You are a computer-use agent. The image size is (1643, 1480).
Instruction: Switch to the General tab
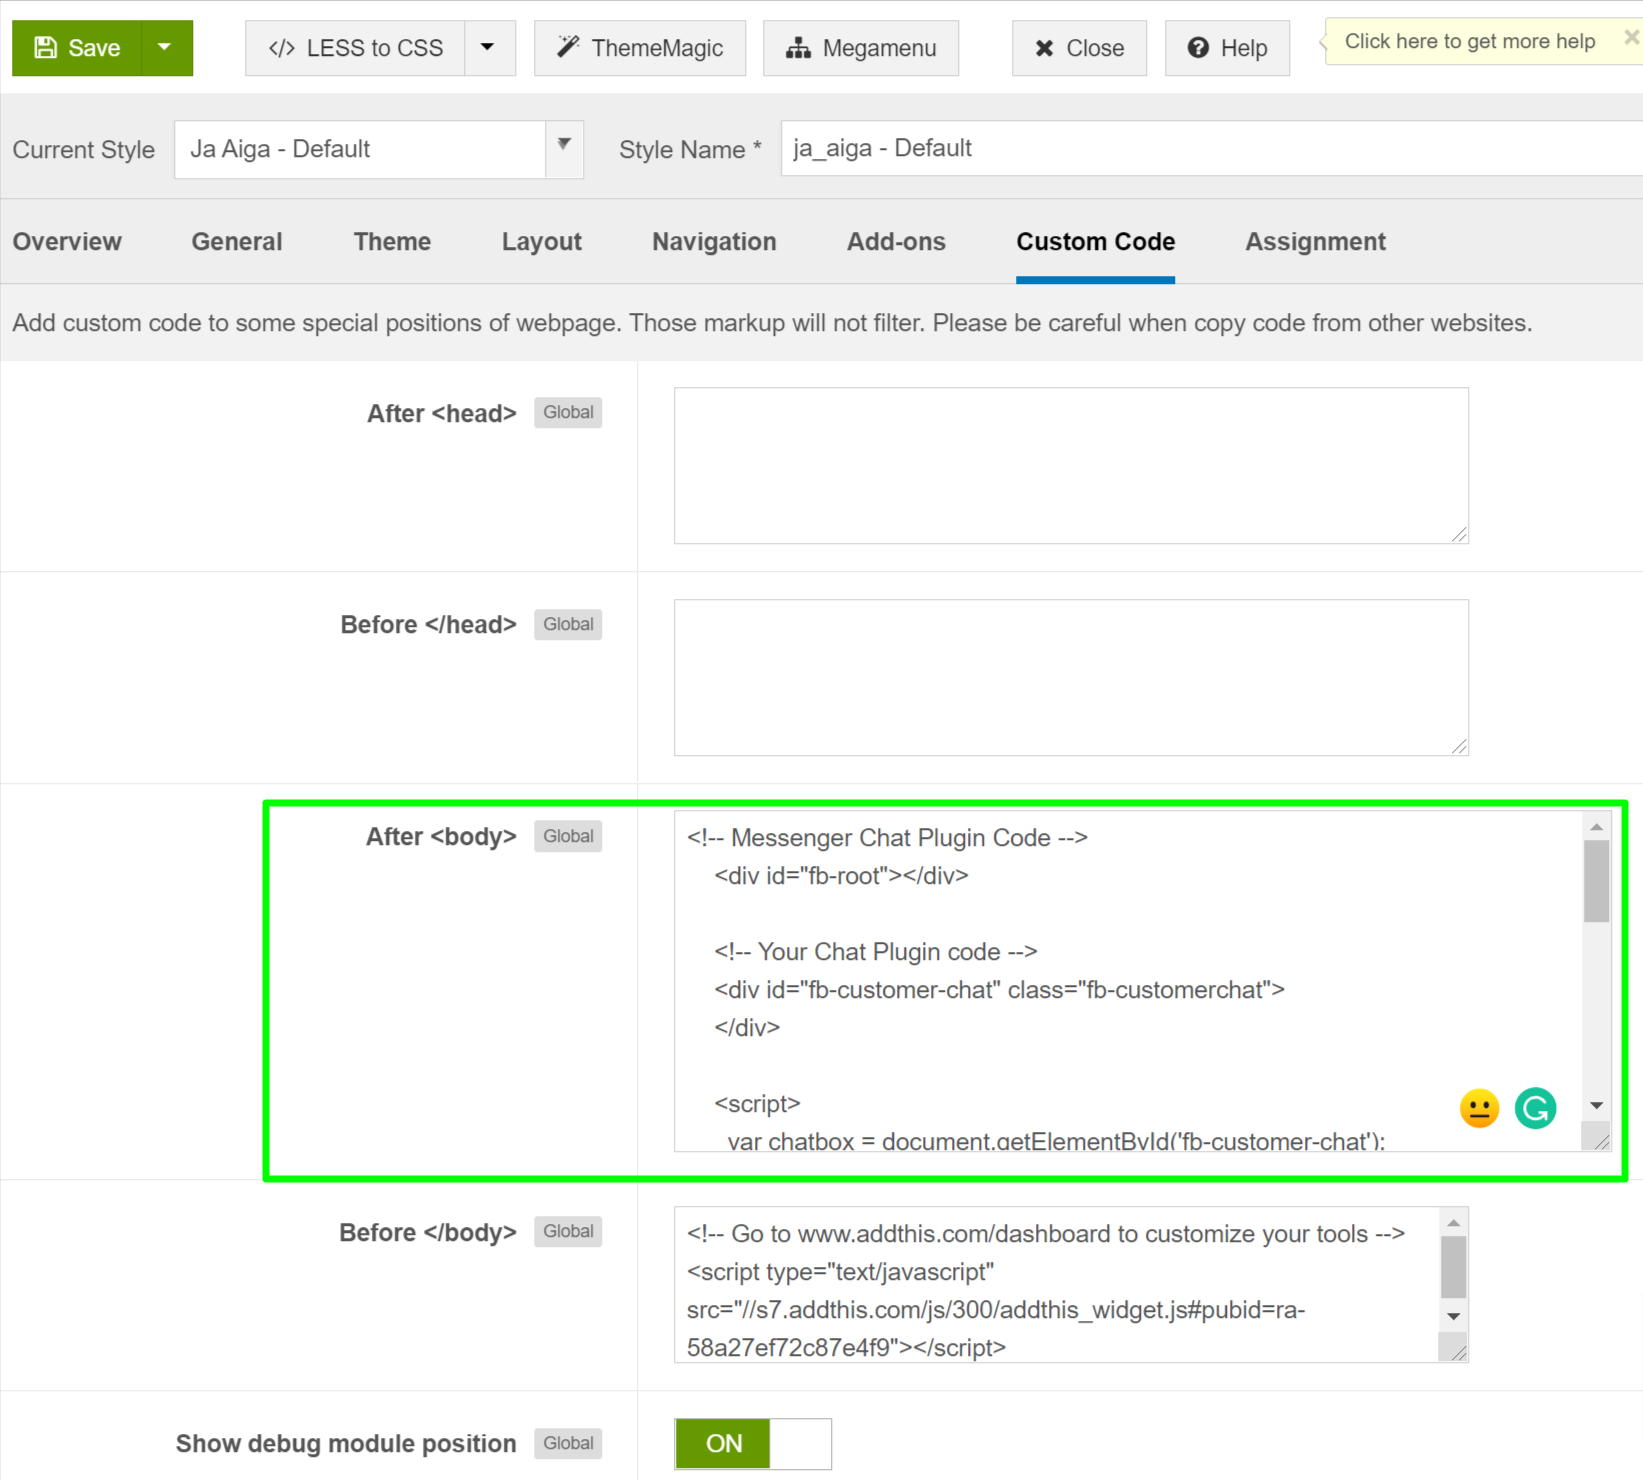237,242
